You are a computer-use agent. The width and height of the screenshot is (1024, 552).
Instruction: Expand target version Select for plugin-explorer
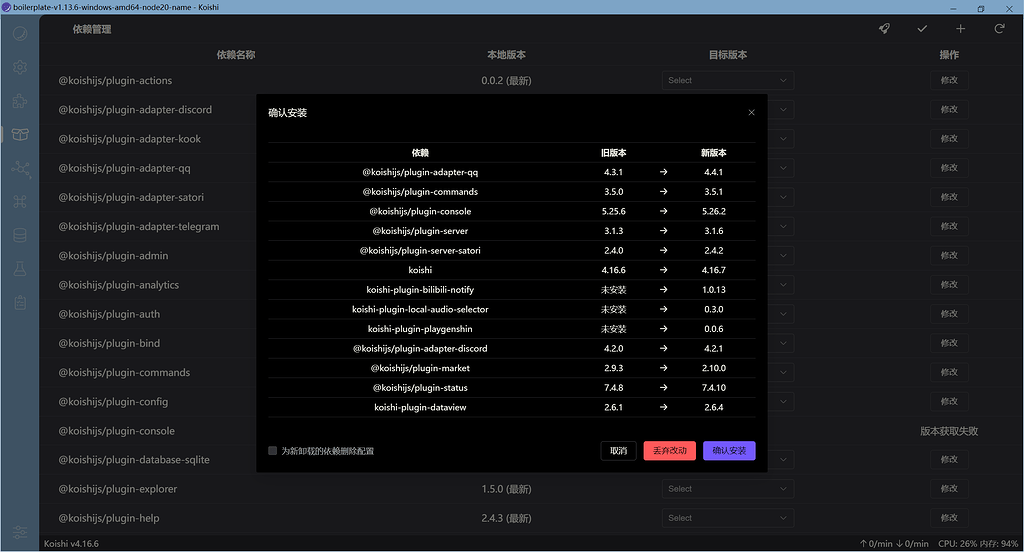coord(727,489)
